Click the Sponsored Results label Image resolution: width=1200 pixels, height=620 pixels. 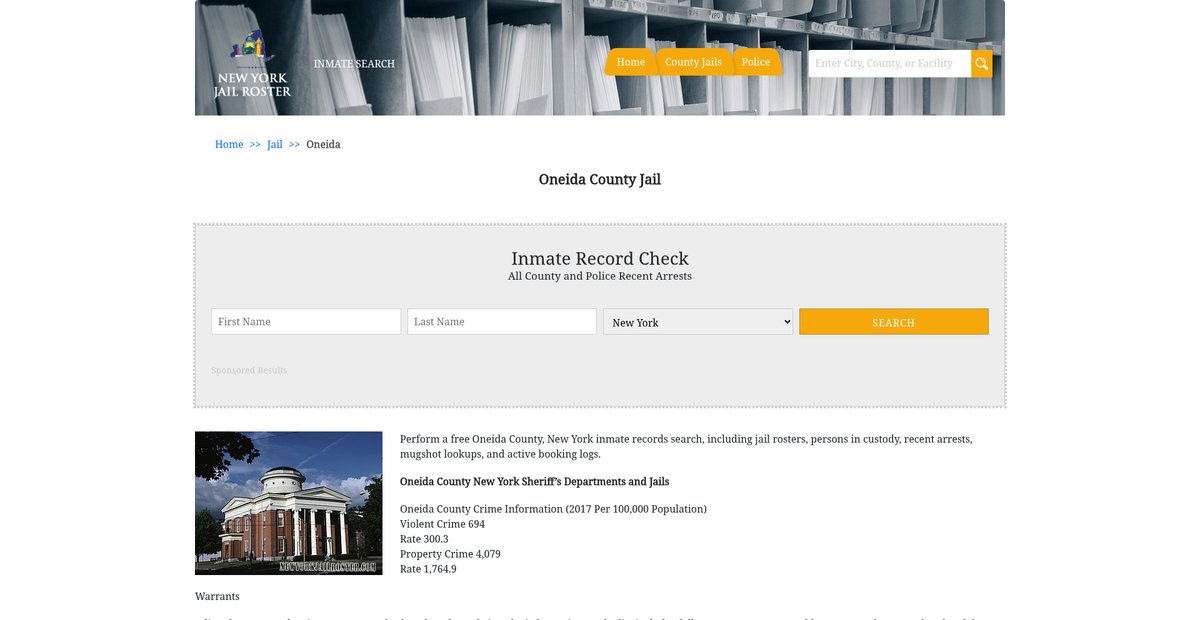(x=249, y=371)
